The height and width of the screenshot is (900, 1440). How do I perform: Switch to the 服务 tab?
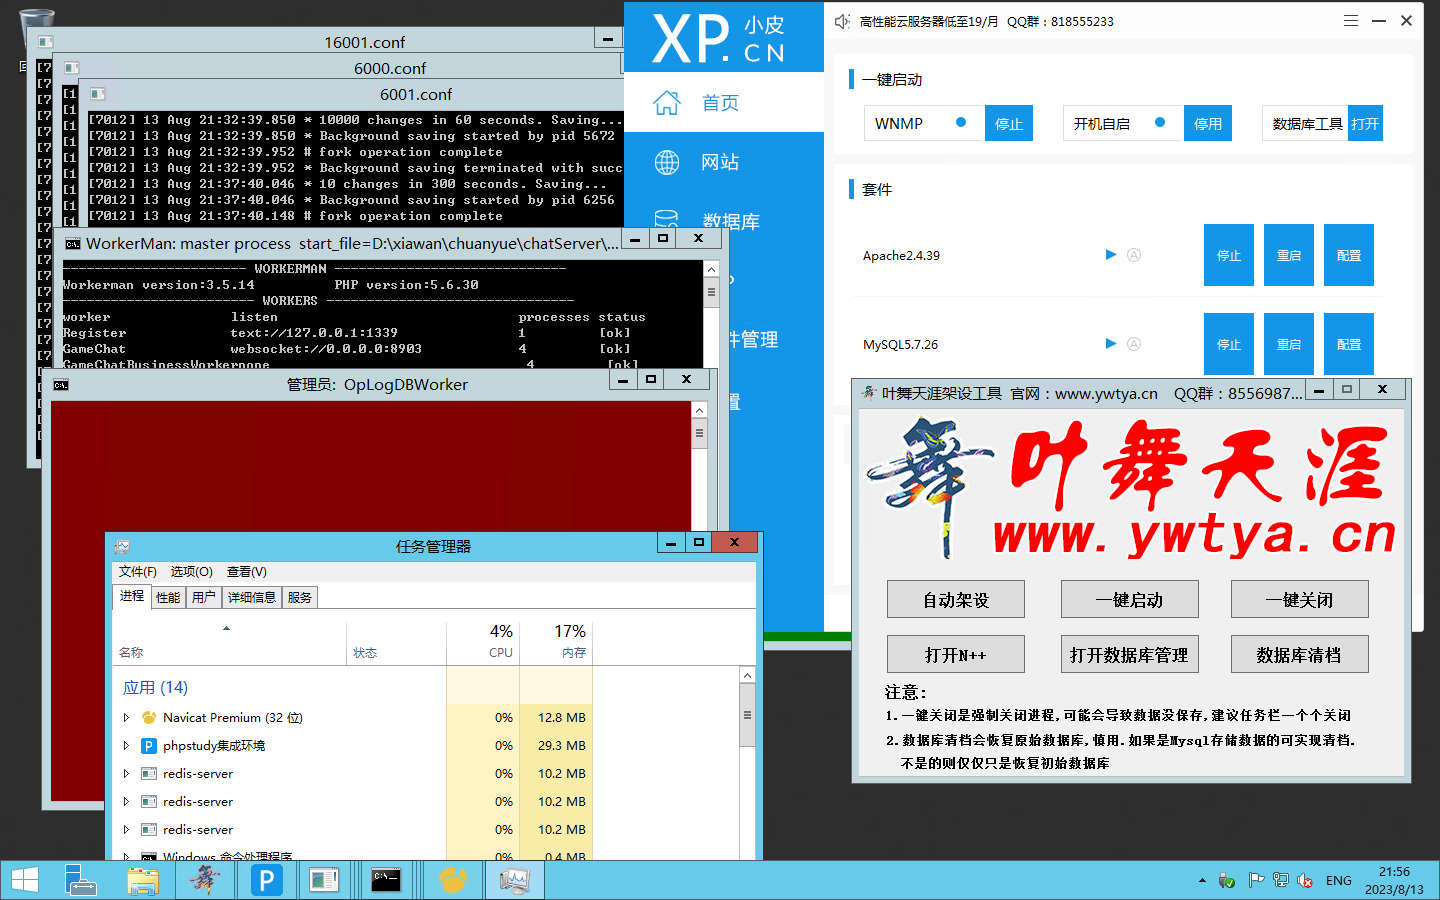pos(299,597)
